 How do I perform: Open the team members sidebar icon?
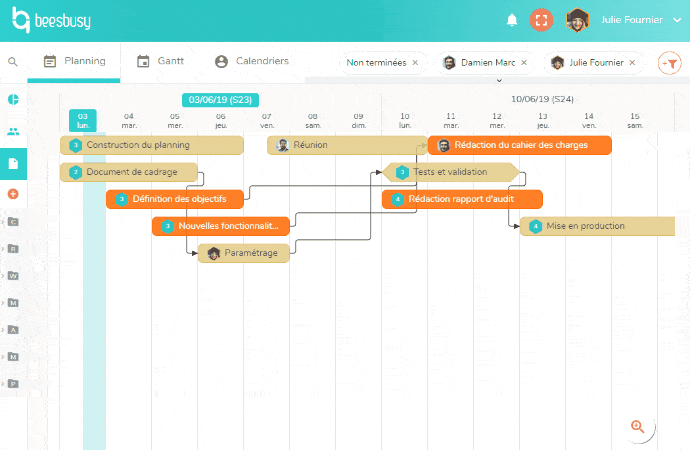[13, 131]
